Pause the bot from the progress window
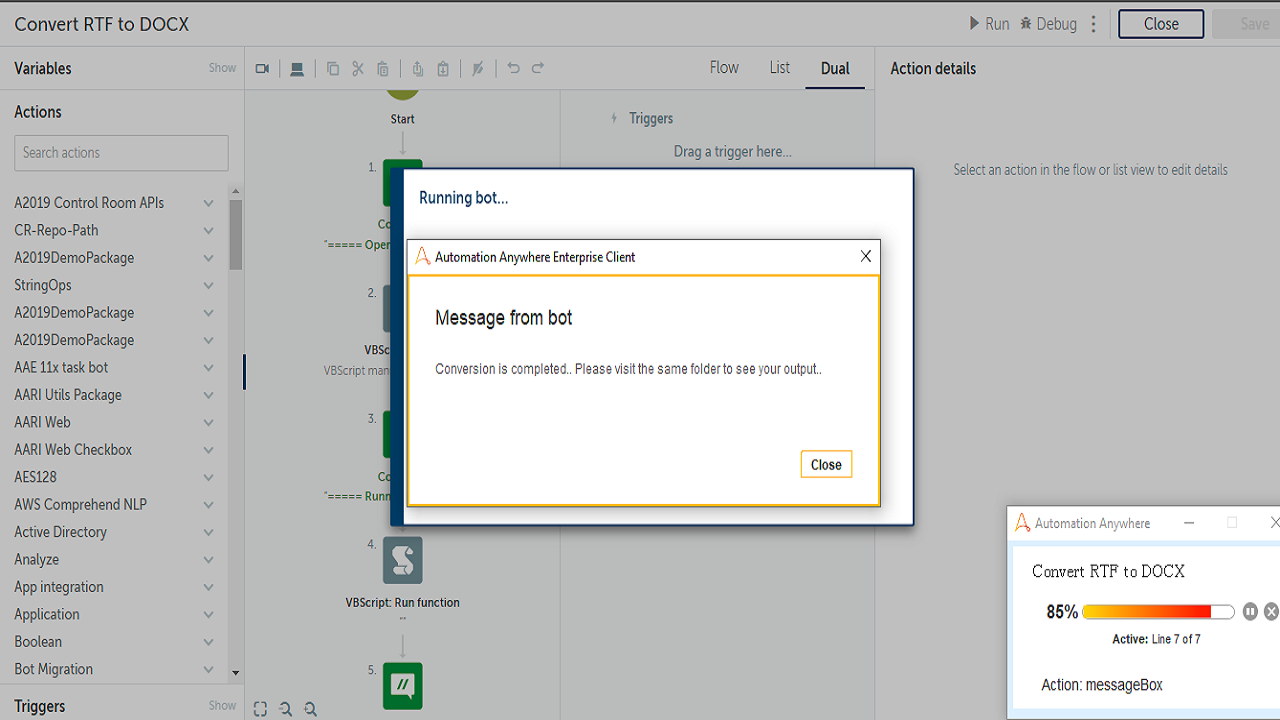This screenshot has width=1280, height=720. coord(1250,611)
